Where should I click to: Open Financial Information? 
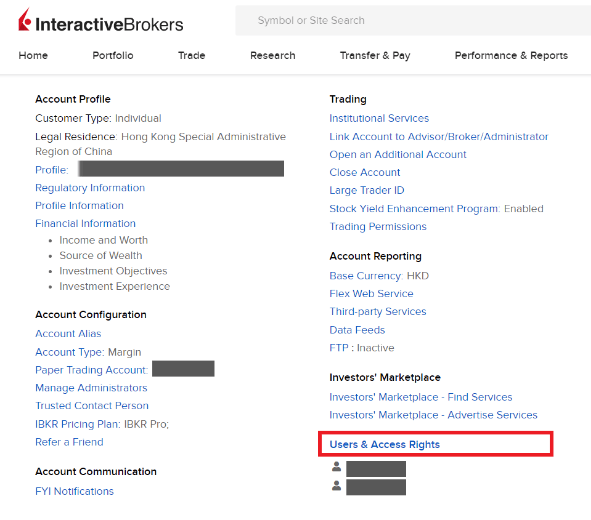click(85, 223)
